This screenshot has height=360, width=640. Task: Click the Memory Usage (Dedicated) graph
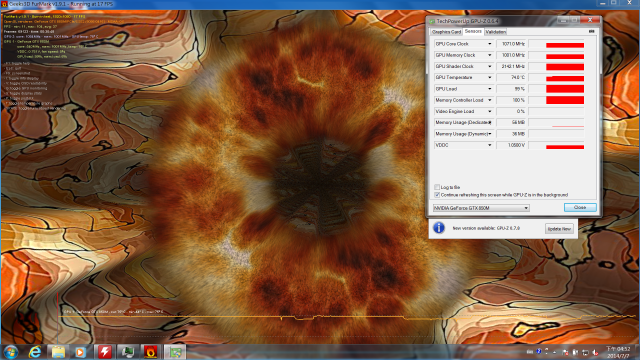coord(556,122)
